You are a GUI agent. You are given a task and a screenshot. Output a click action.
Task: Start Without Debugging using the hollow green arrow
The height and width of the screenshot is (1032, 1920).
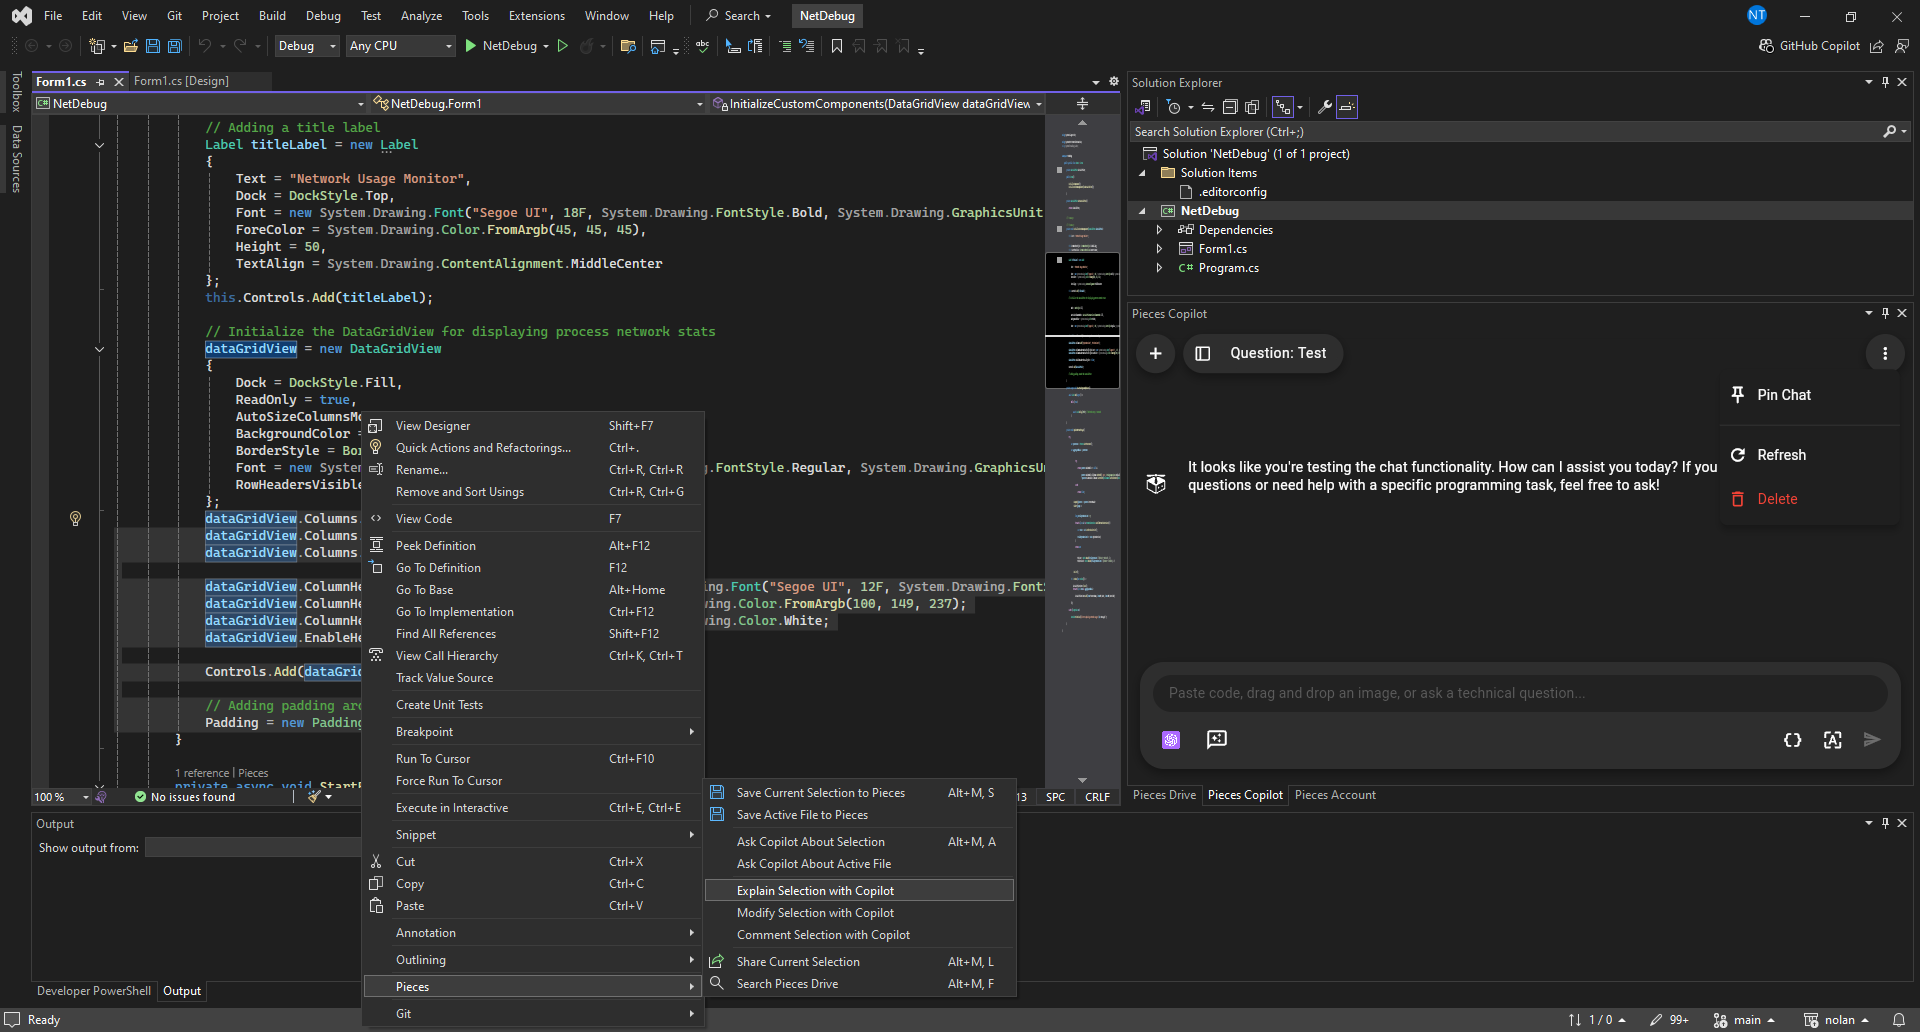pos(563,46)
